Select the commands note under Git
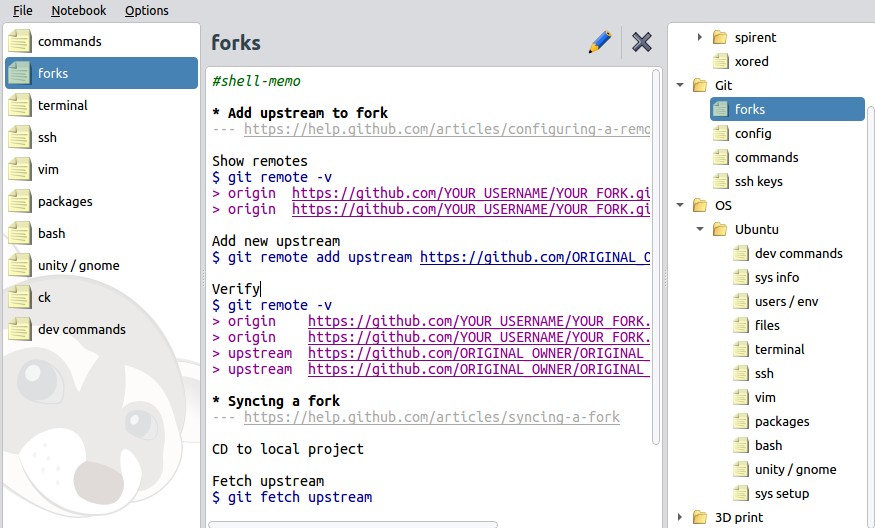Screen dimensions: 875x528 [756, 157]
